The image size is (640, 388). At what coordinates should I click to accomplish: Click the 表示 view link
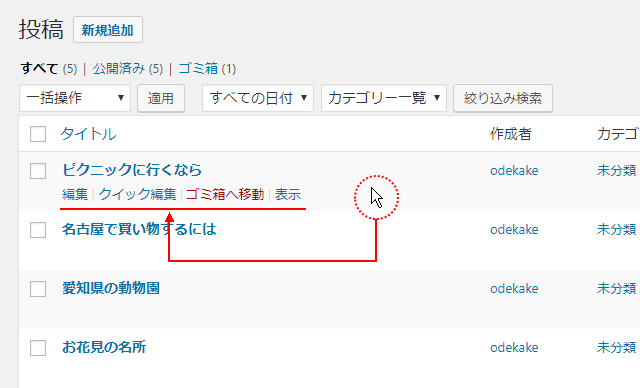288,195
